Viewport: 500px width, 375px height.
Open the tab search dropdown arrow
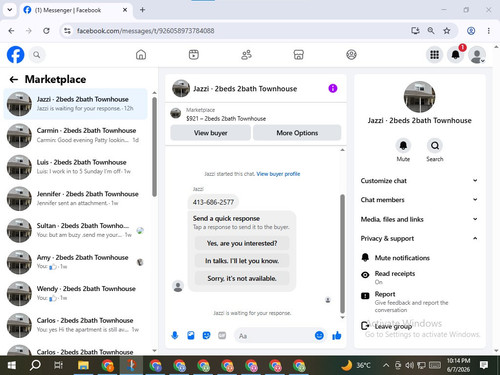click(x=10, y=10)
